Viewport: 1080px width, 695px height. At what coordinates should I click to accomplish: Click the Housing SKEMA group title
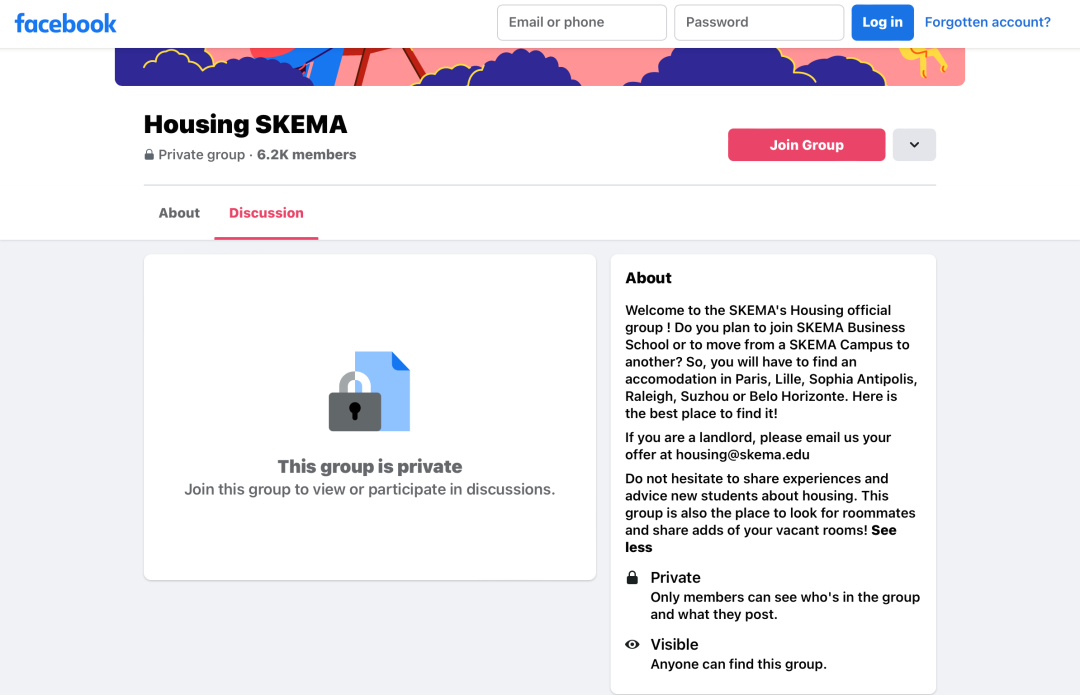[x=245, y=125]
